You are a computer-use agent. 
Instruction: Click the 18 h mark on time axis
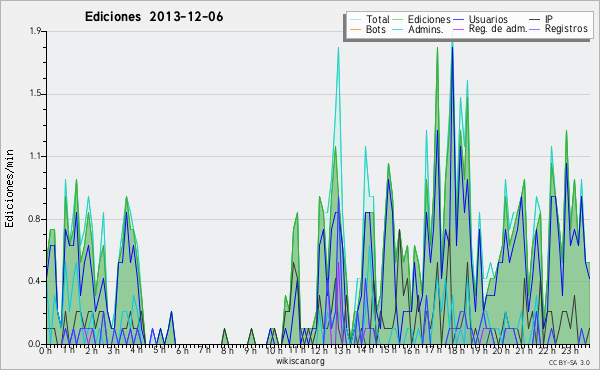click(455, 350)
